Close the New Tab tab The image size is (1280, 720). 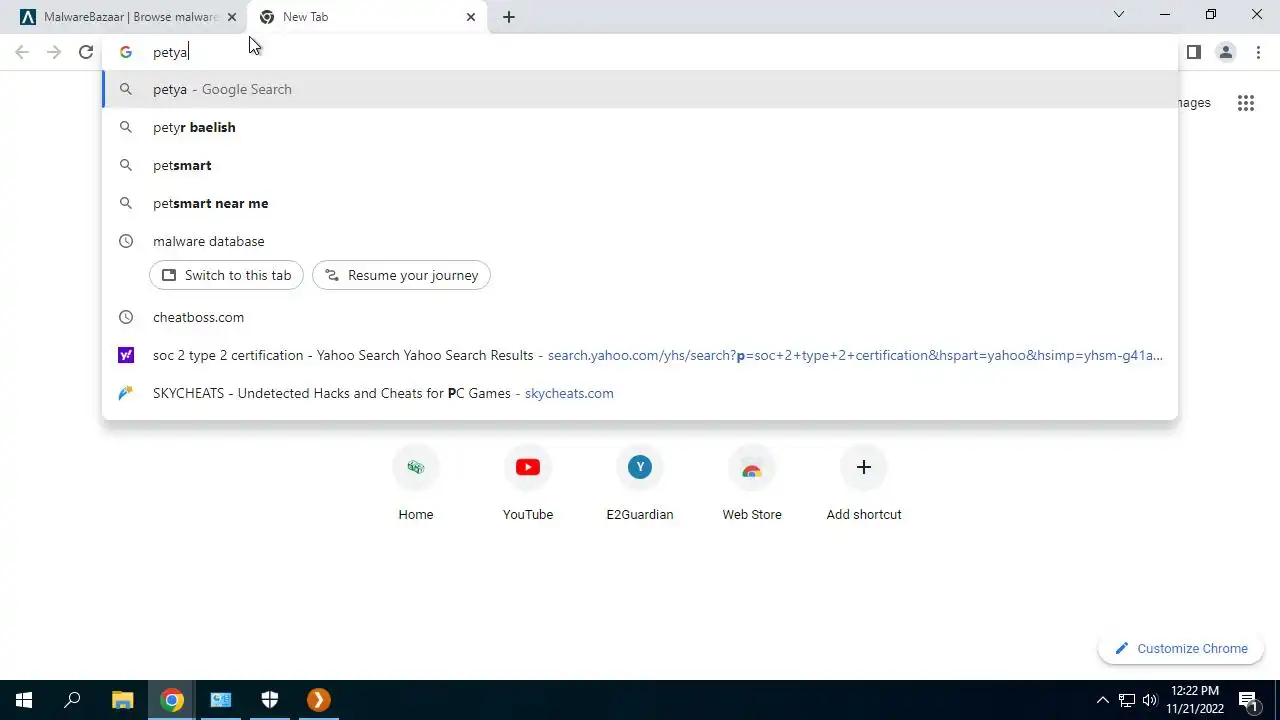click(471, 17)
